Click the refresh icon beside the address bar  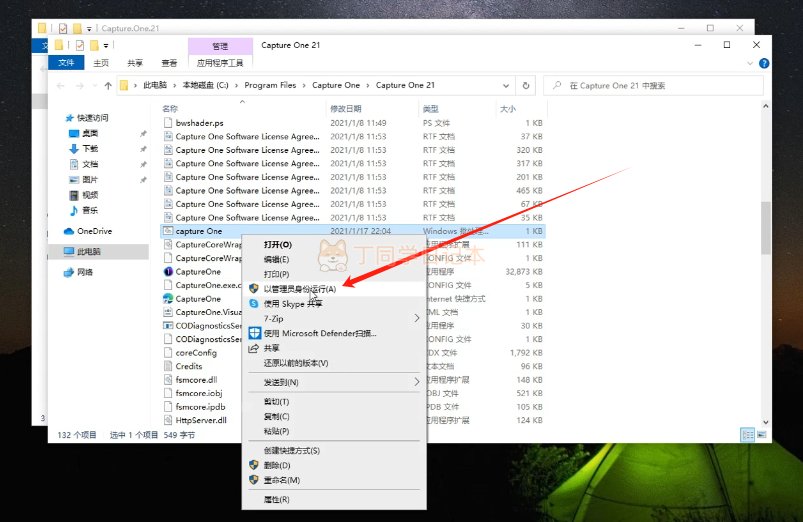click(525, 86)
